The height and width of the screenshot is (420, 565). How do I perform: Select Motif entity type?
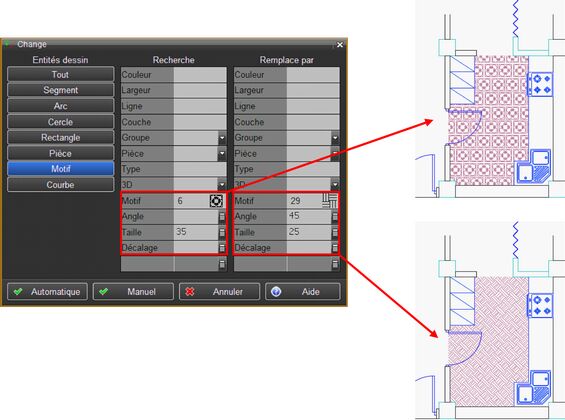[x=61, y=169]
